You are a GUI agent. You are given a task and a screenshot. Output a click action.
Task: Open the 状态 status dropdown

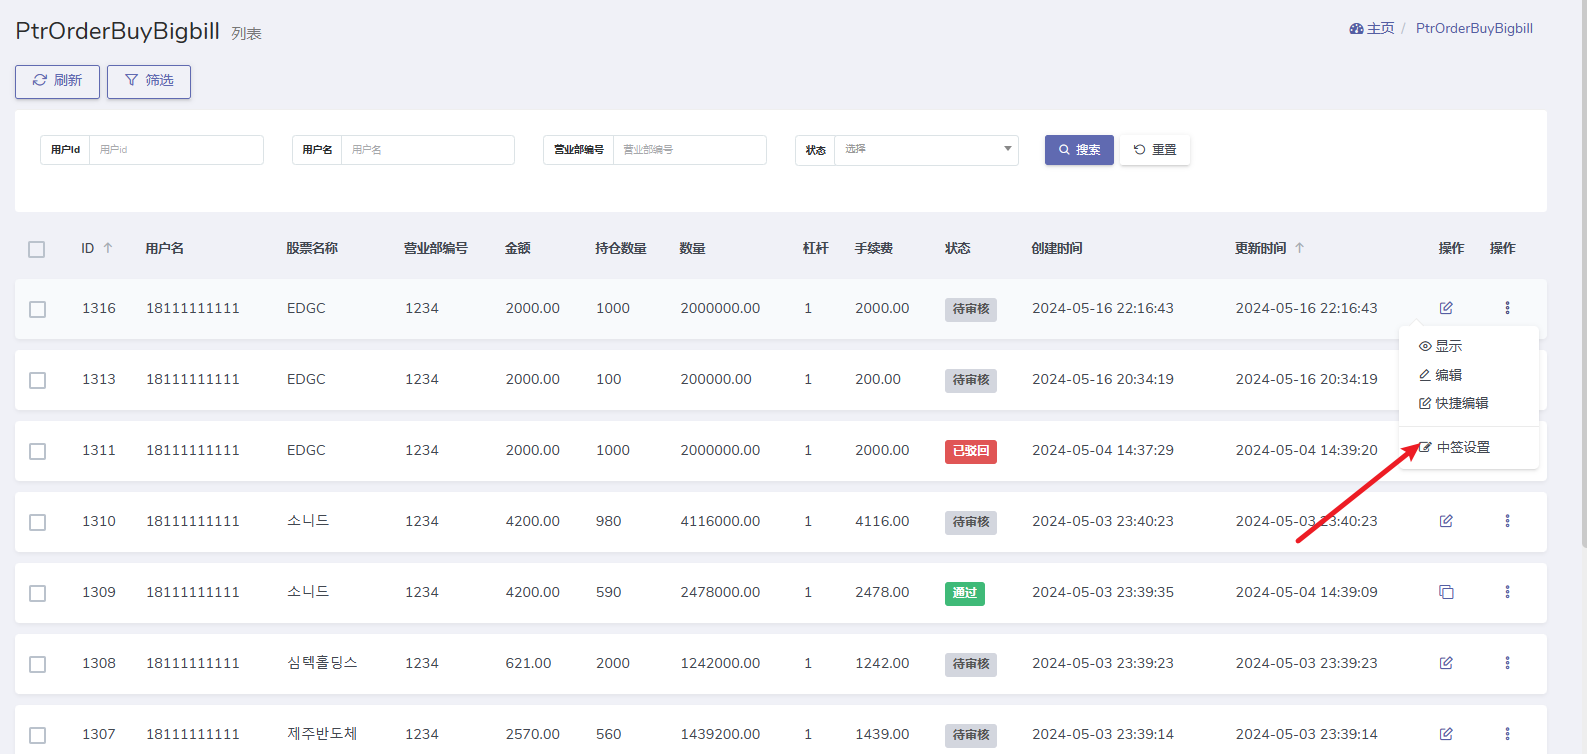click(926, 150)
